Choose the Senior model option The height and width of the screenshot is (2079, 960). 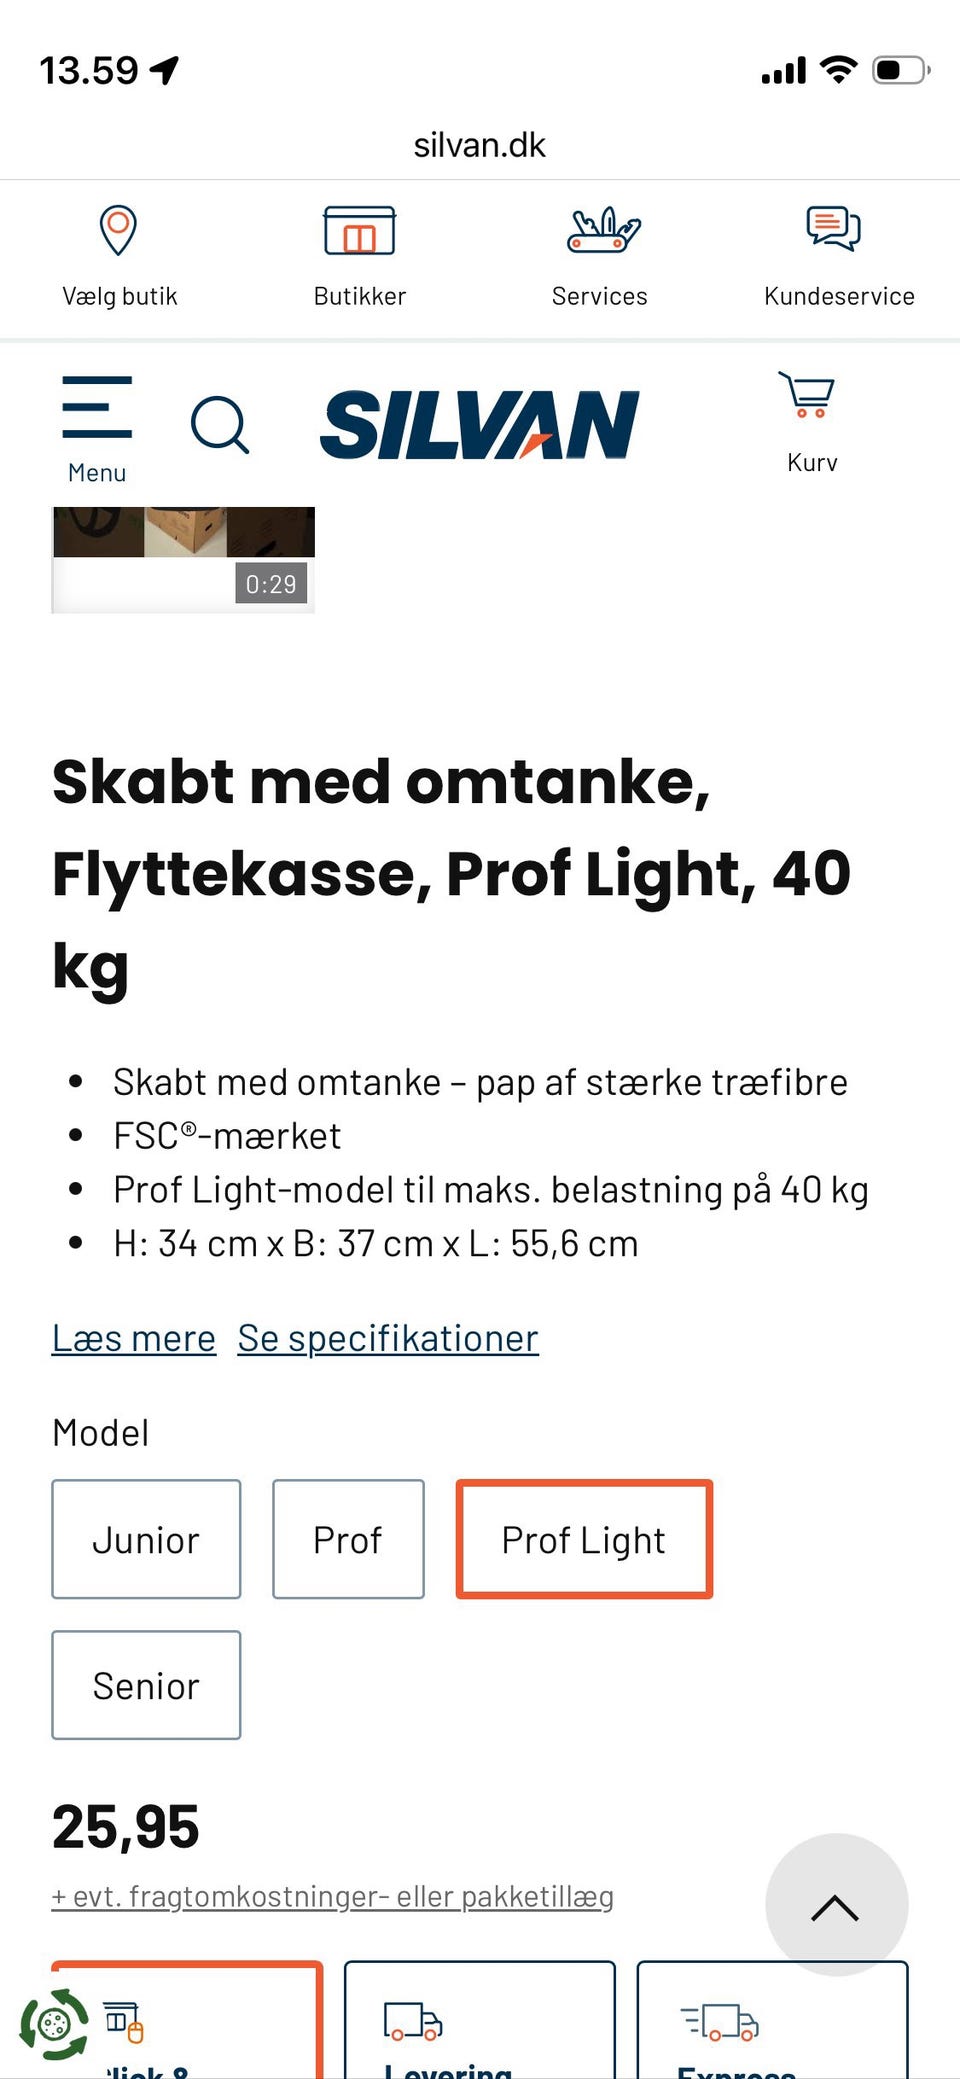point(146,1686)
